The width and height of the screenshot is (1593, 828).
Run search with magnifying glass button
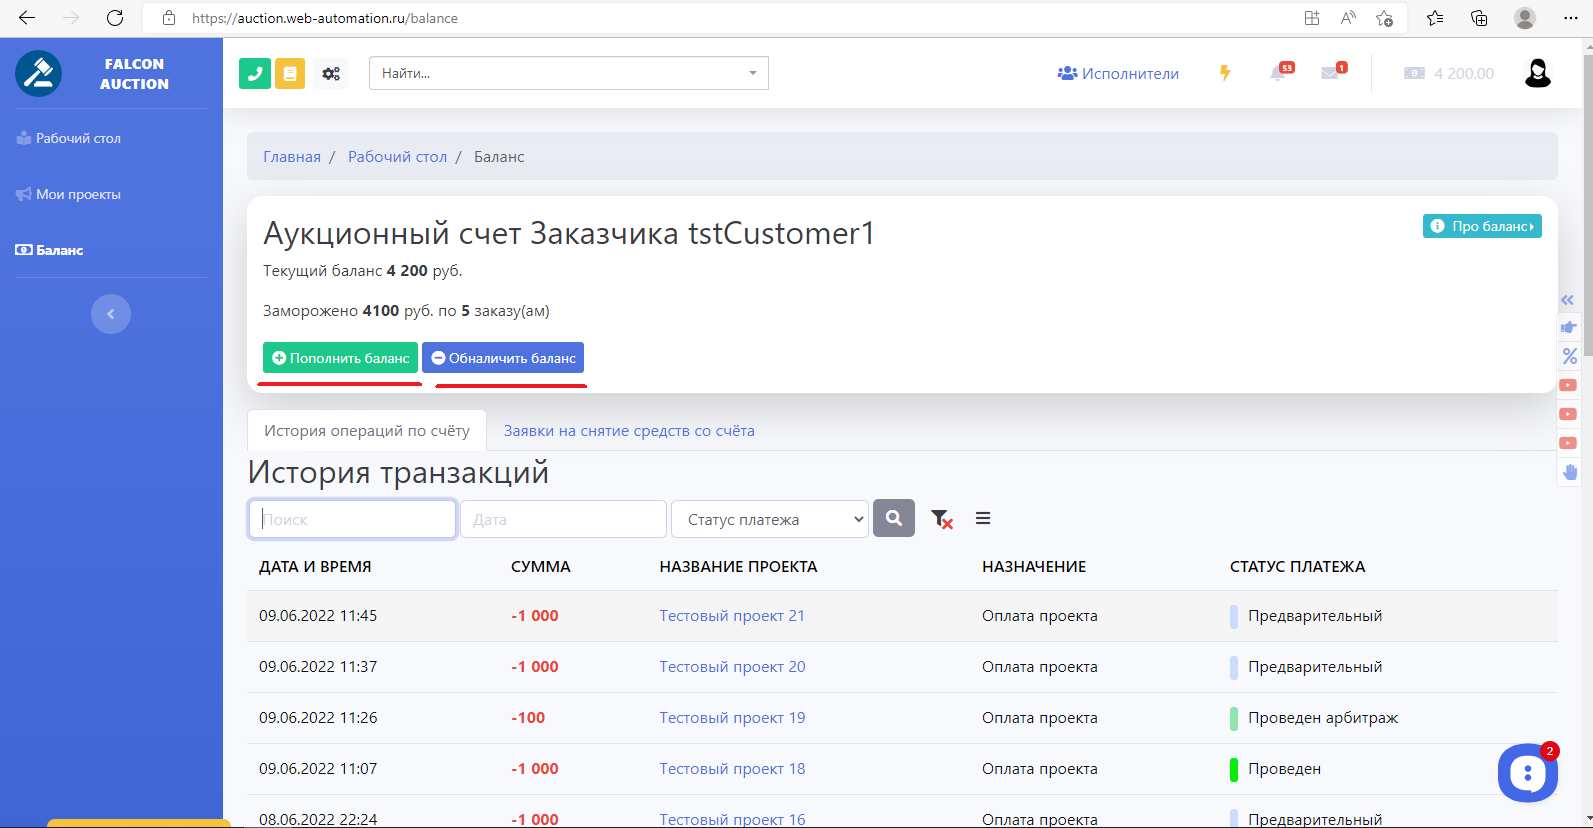point(894,518)
